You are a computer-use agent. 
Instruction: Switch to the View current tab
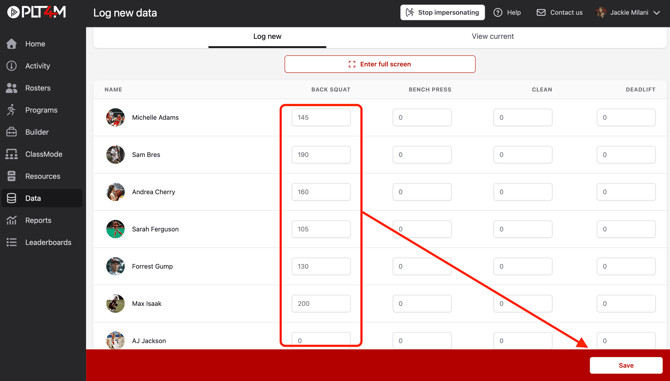pos(493,37)
